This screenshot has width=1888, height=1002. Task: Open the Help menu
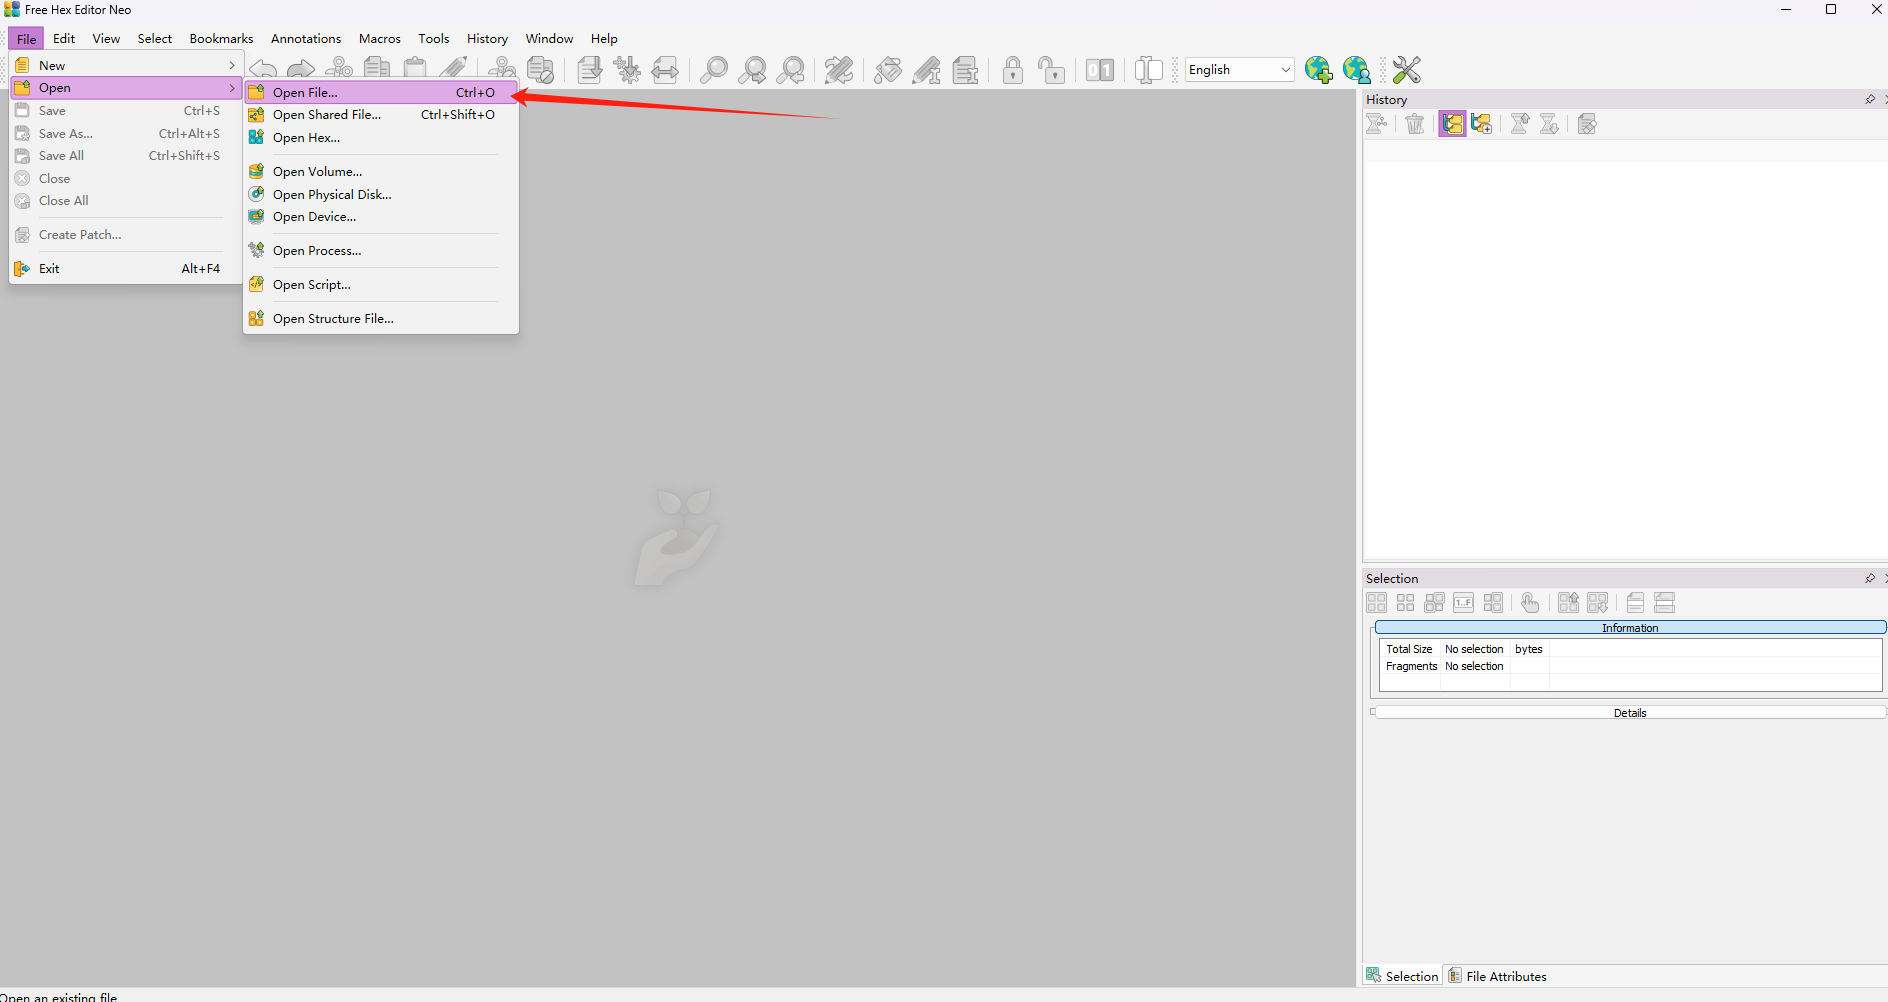[604, 39]
